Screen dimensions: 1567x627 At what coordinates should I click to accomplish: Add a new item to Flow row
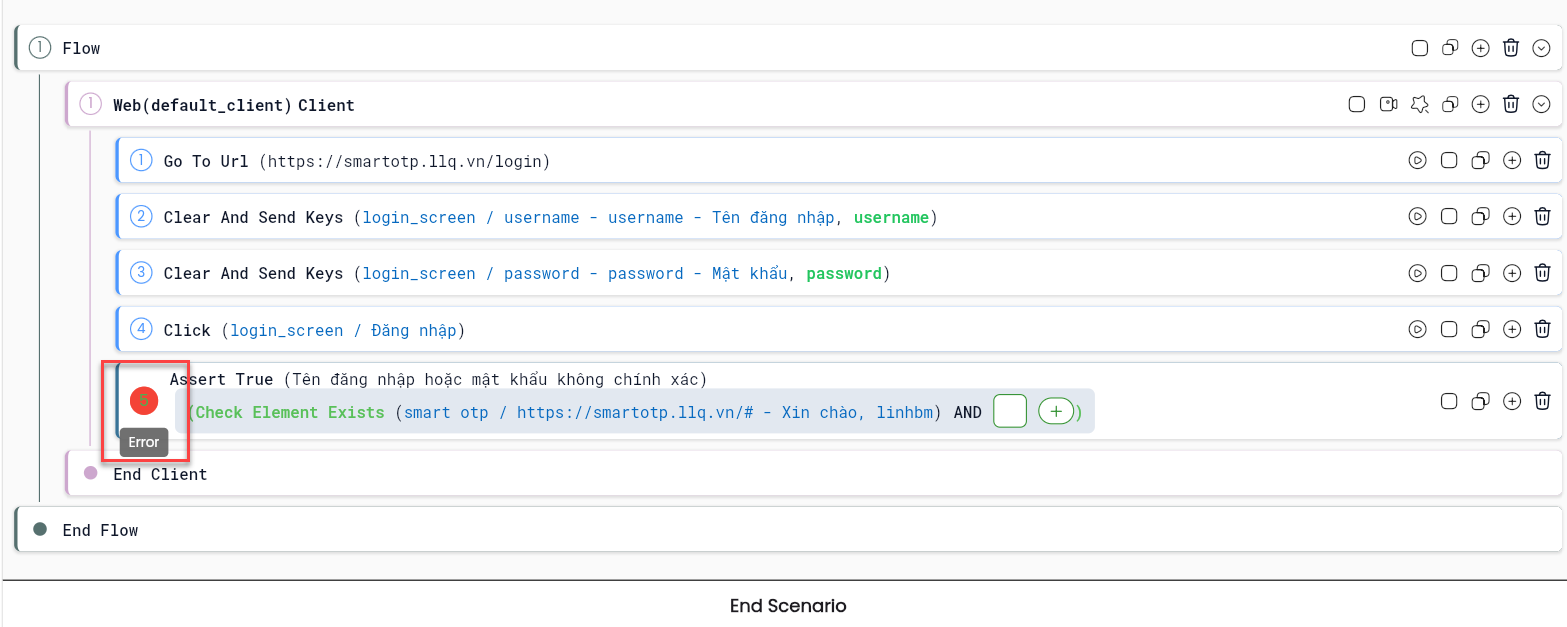pos(1481,48)
